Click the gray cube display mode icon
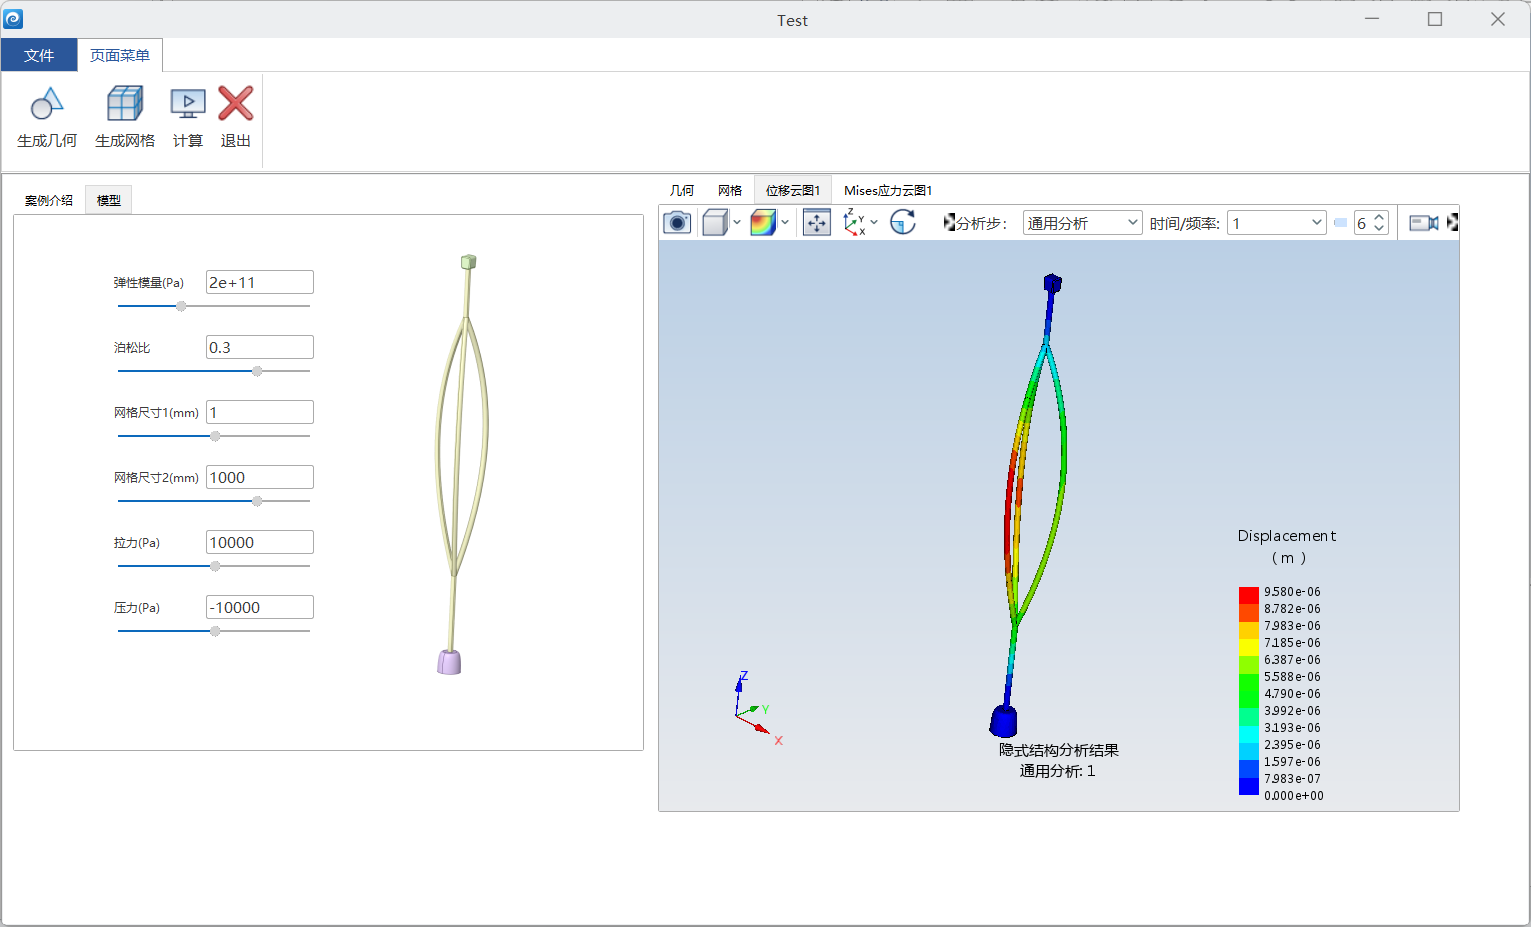This screenshot has height=927, width=1531. 715,222
